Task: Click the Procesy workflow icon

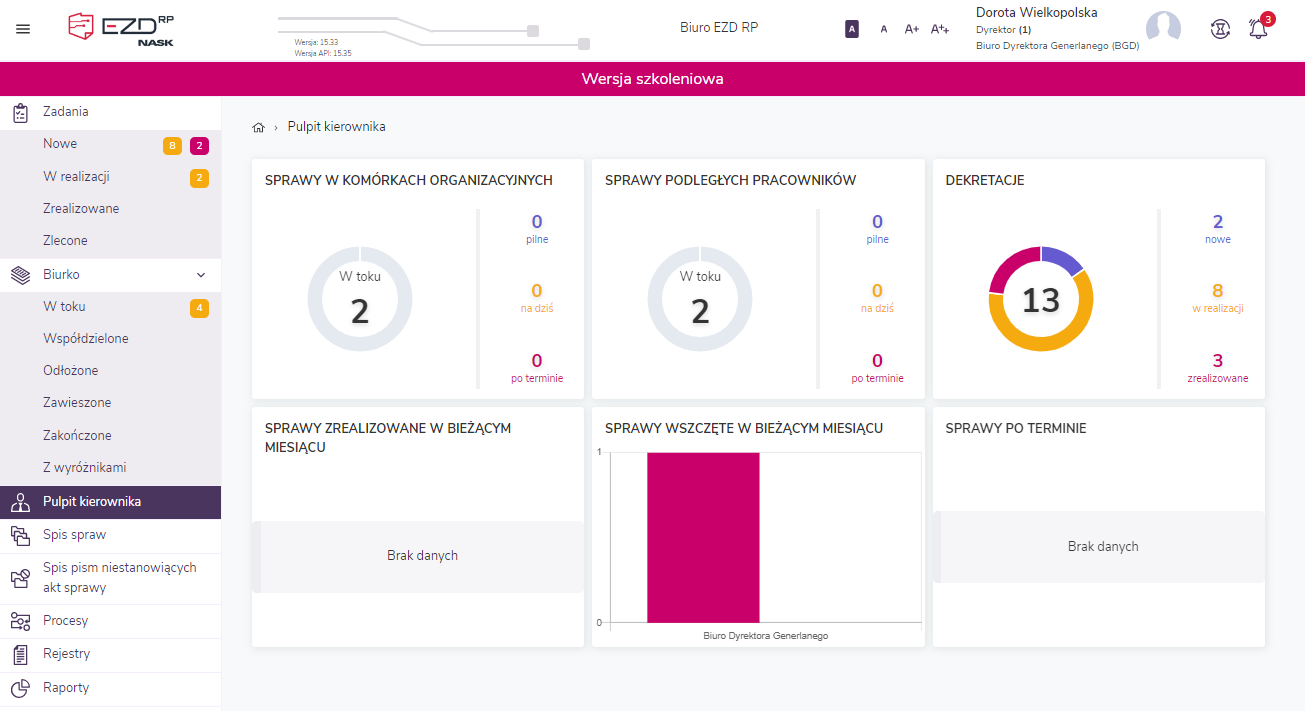Action: (x=20, y=621)
